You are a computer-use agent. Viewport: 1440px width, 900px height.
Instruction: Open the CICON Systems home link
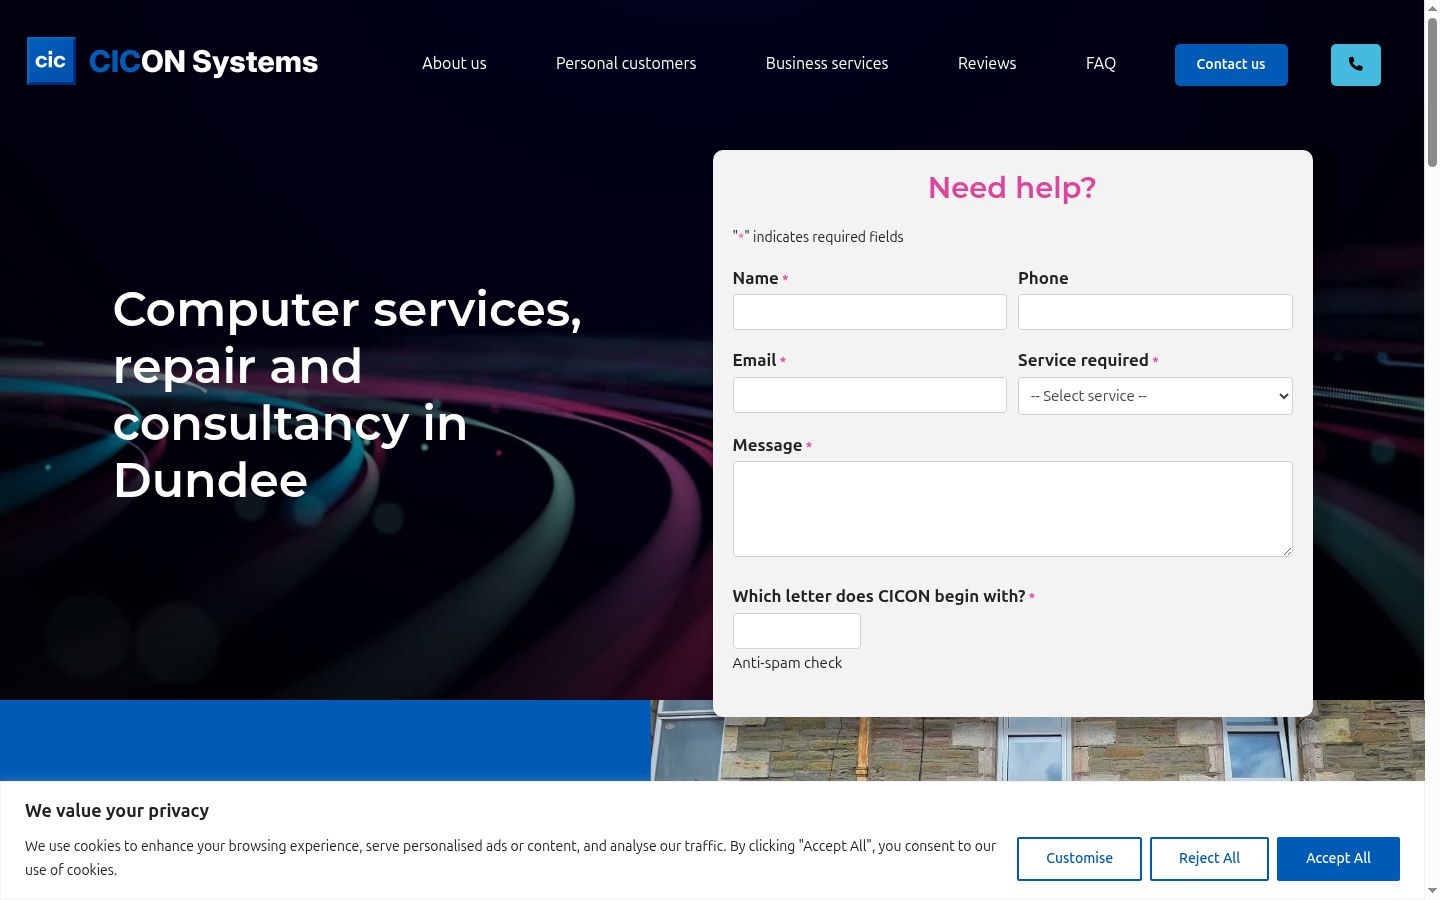[x=172, y=62]
